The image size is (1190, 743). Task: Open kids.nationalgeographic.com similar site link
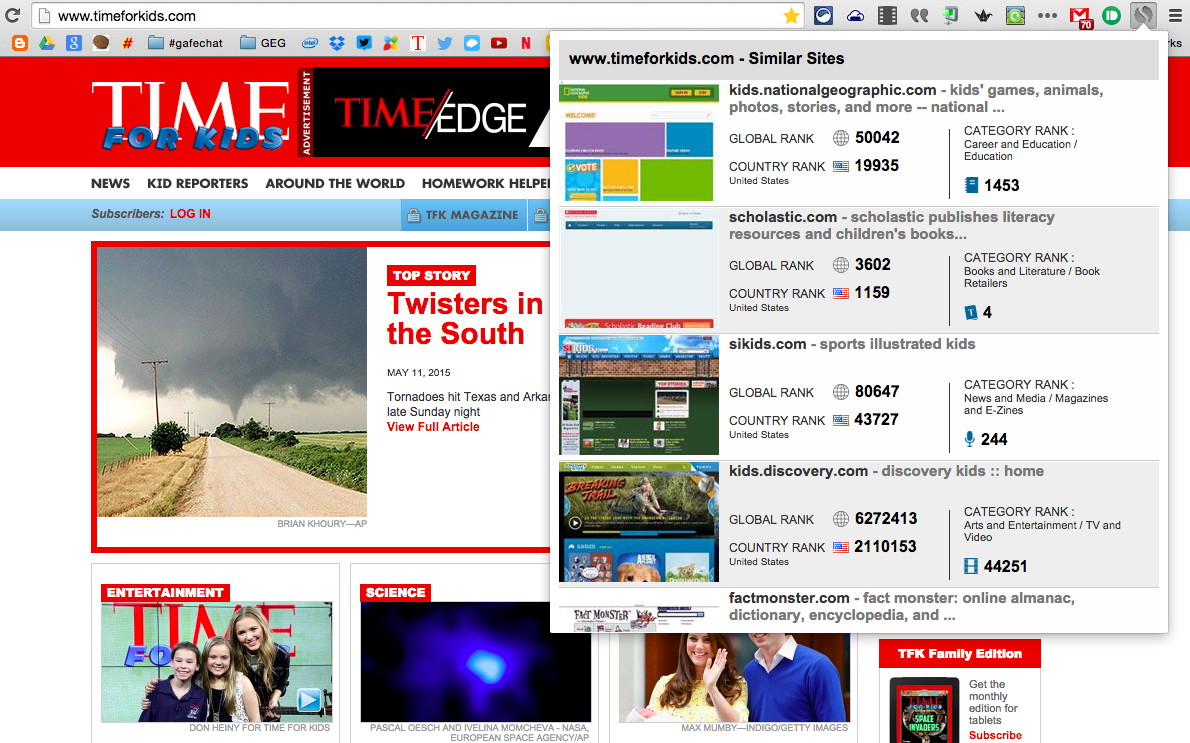click(x=832, y=90)
